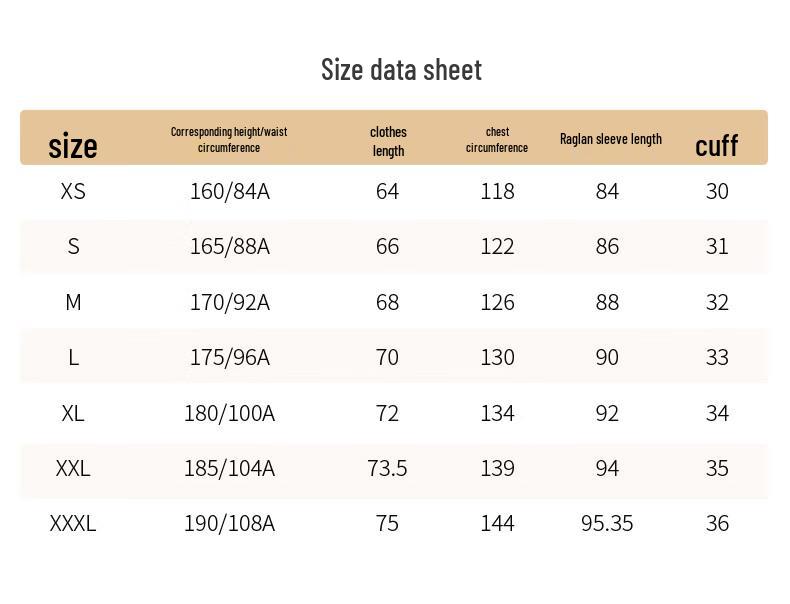Click the "cuff" column header
Viewport: 790px width, 604px height.
716,146
